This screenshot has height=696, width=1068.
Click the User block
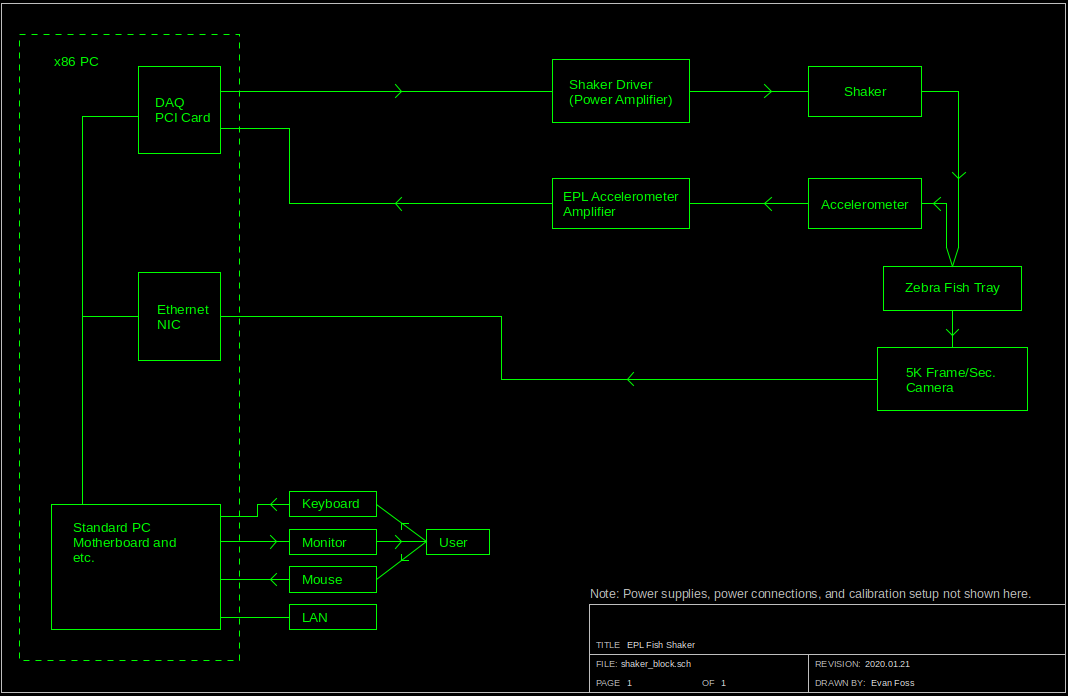[x=457, y=541]
